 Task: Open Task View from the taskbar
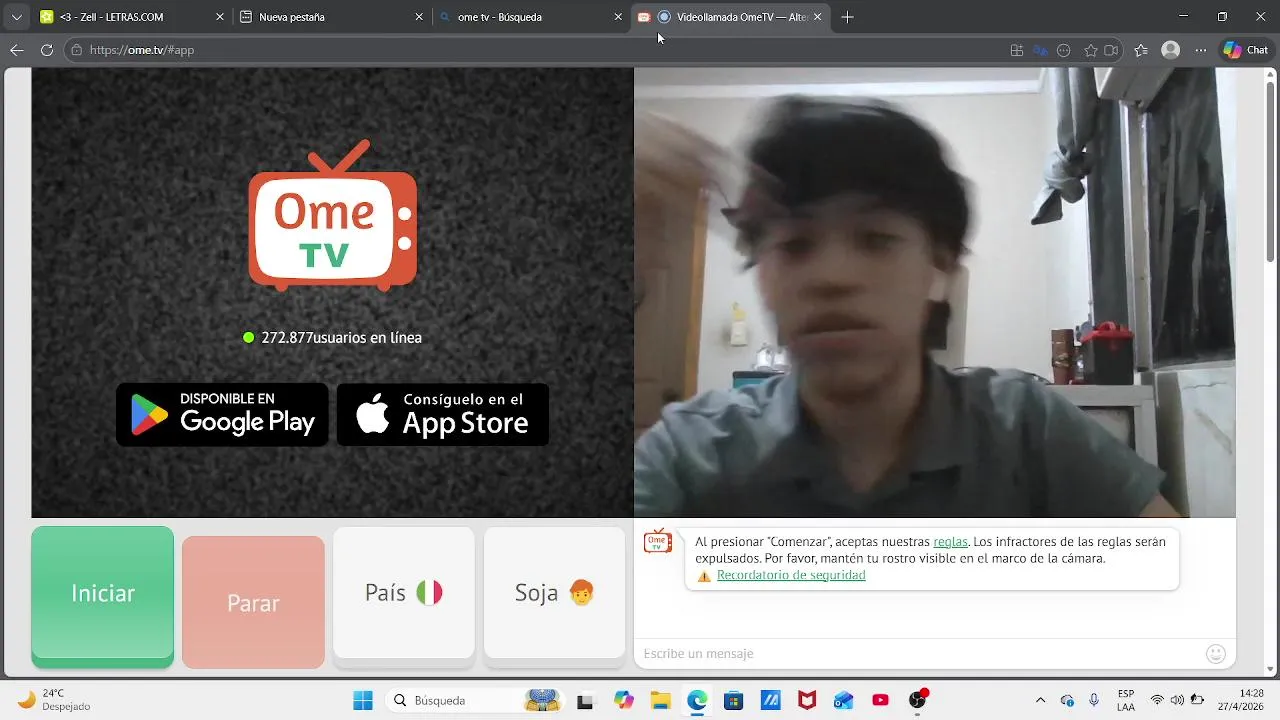click(x=585, y=701)
